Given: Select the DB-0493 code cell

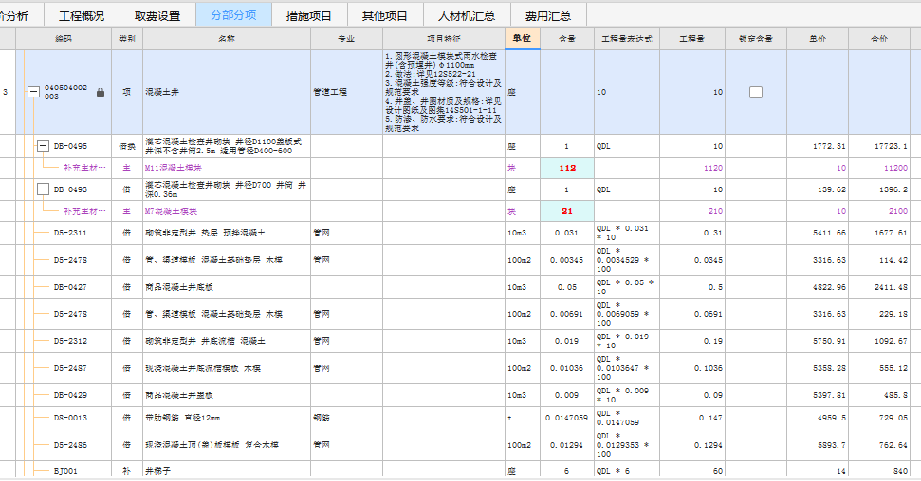Looking at the screenshot, I should 70,190.
